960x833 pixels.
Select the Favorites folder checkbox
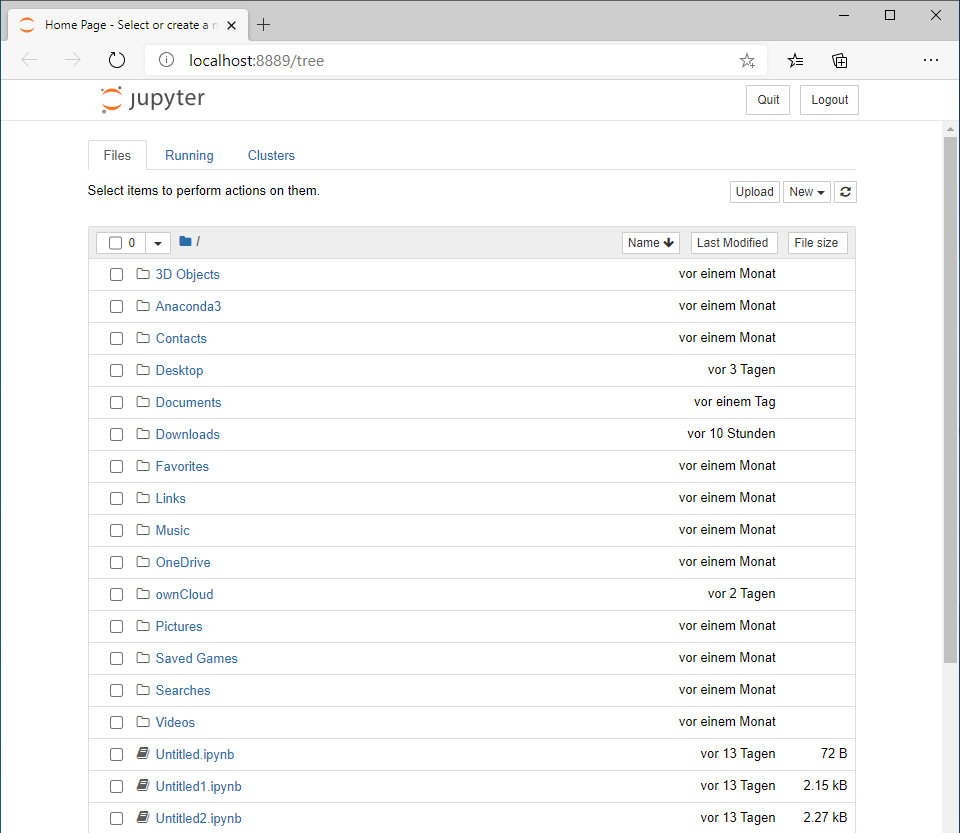[x=116, y=466]
